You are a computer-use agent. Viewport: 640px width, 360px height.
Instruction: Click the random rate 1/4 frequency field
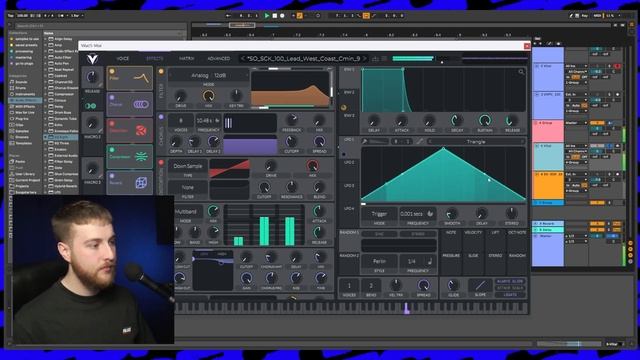[x=418, y=261]
